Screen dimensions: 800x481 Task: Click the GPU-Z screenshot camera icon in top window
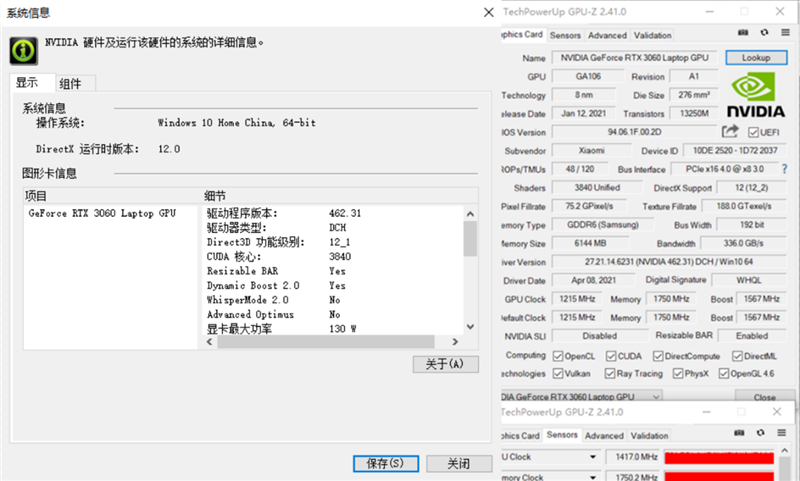[x=743, y=33]
